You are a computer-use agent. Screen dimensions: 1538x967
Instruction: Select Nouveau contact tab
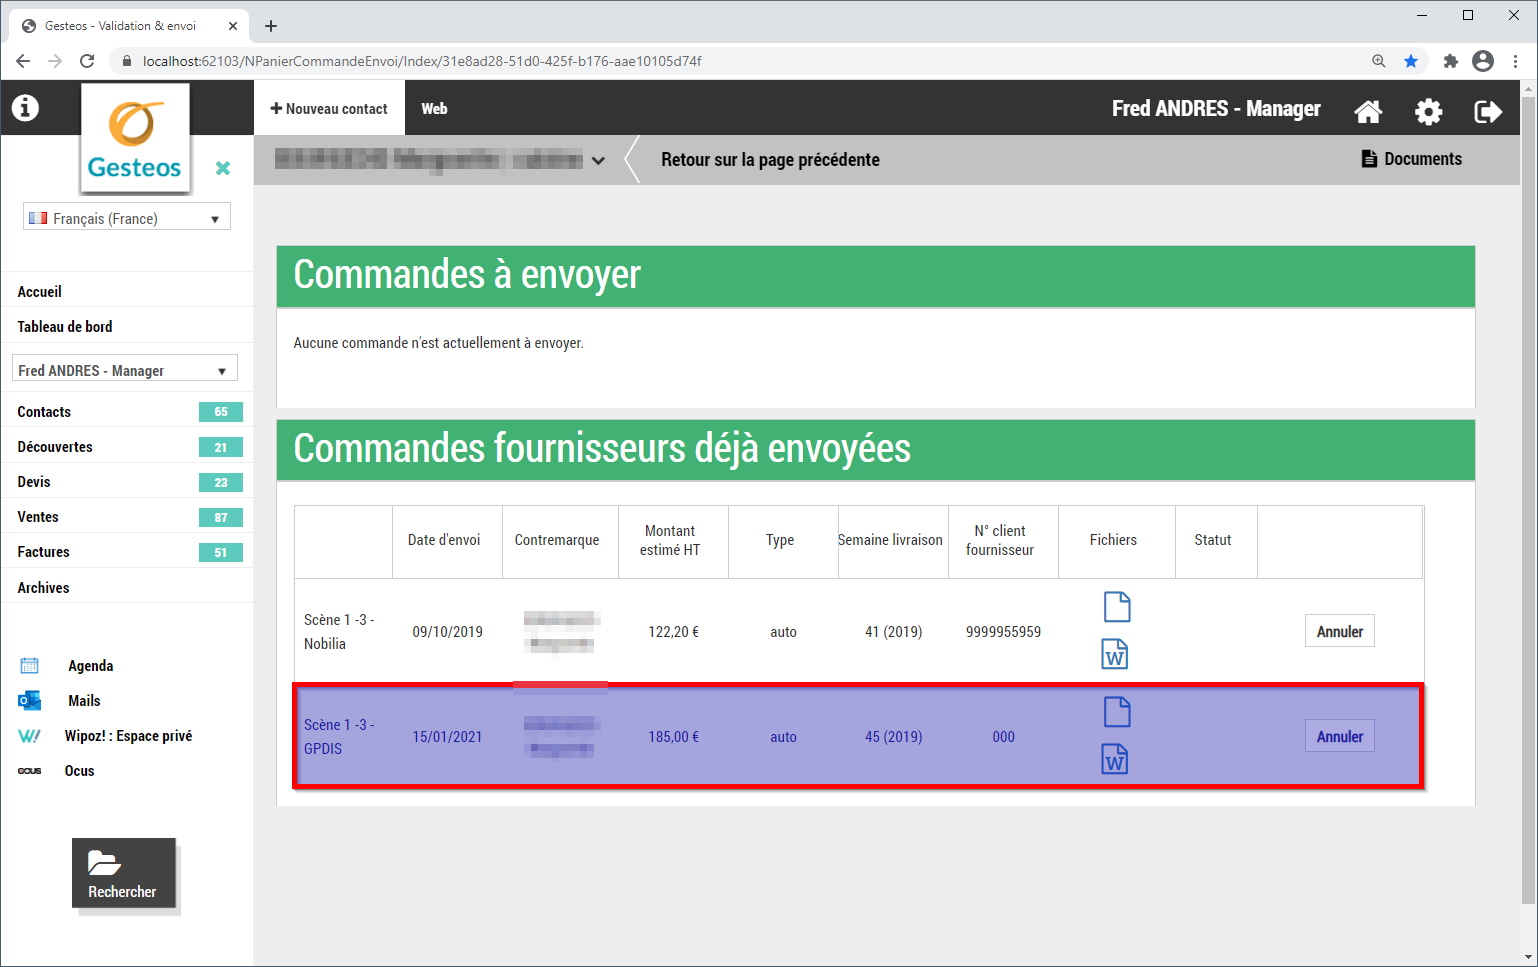(329, 109)
